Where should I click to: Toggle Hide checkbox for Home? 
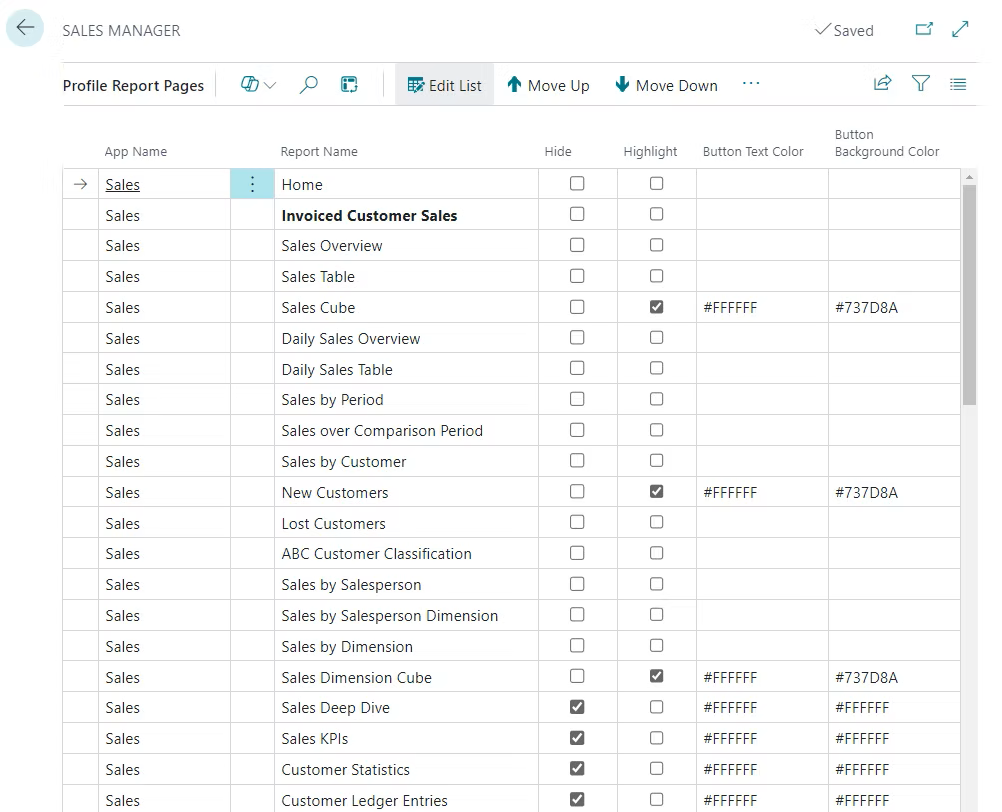[x=577, y=183]
